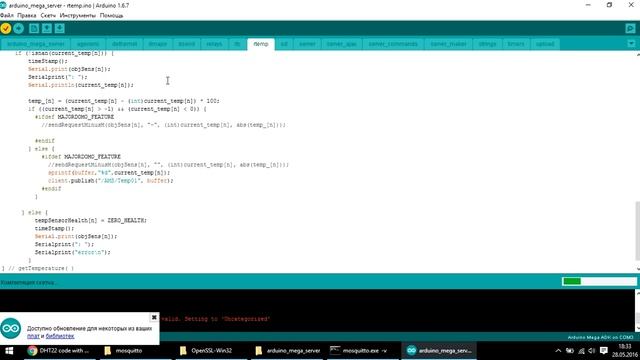
Task: Switch to the strings tab
Action: [x=488, y=44]
